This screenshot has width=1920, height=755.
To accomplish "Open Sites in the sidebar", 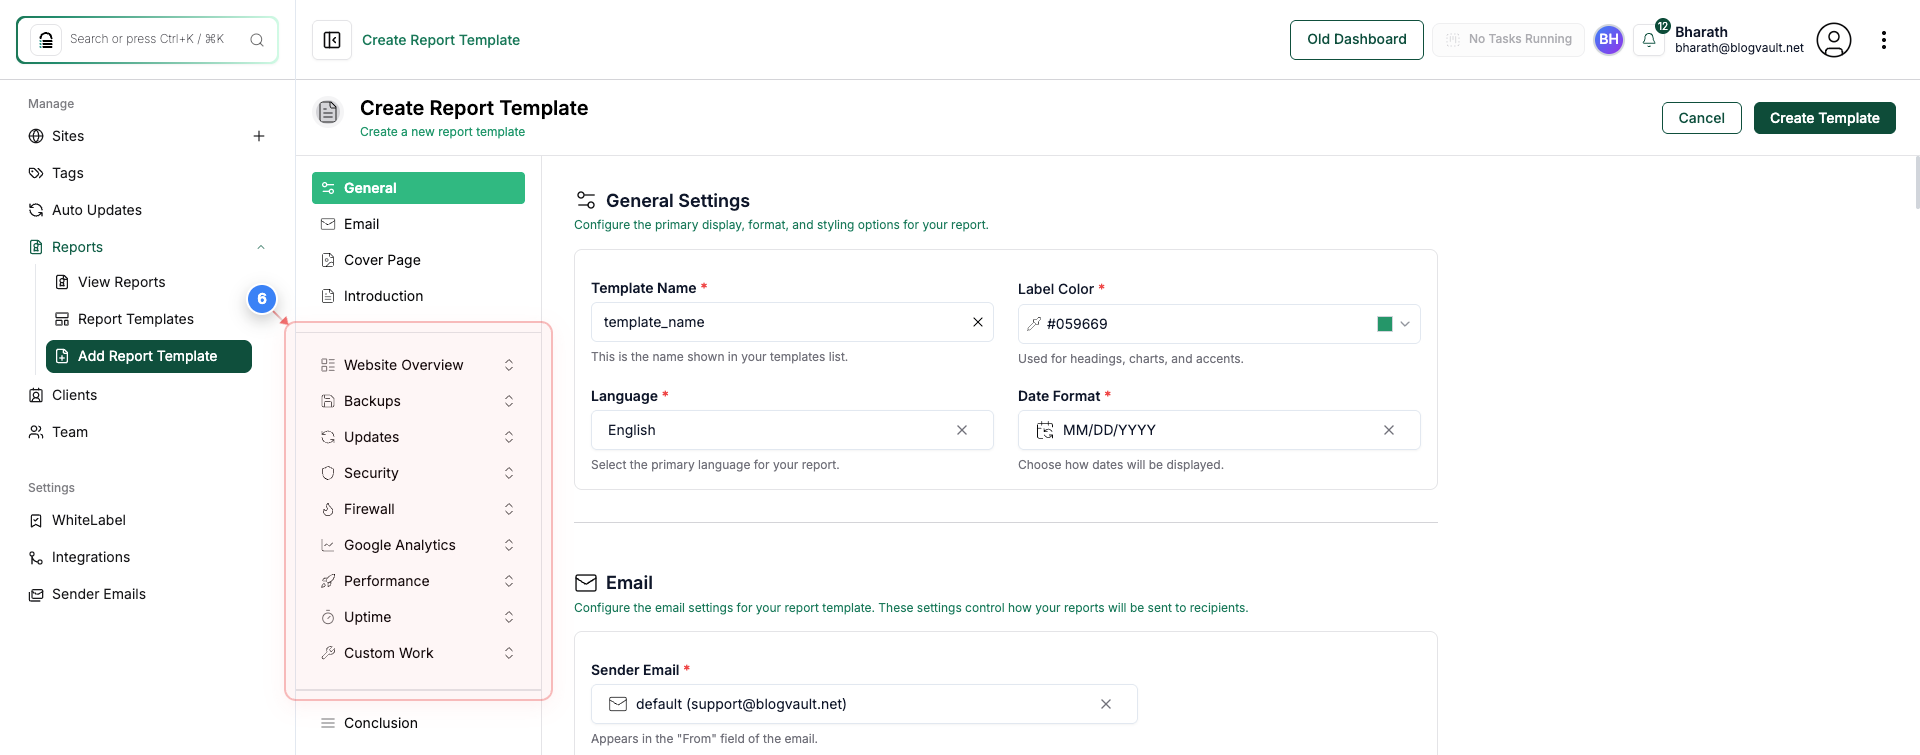I will tap(68, 136).
